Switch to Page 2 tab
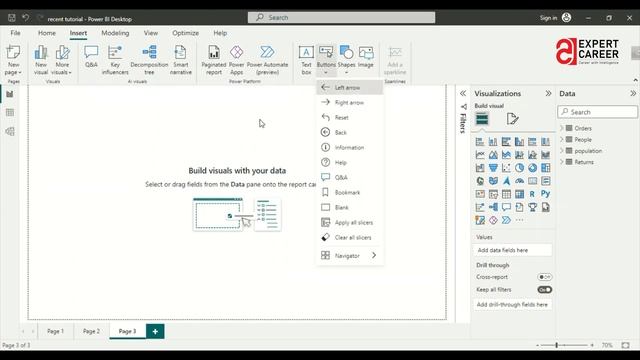 [91, 331]
